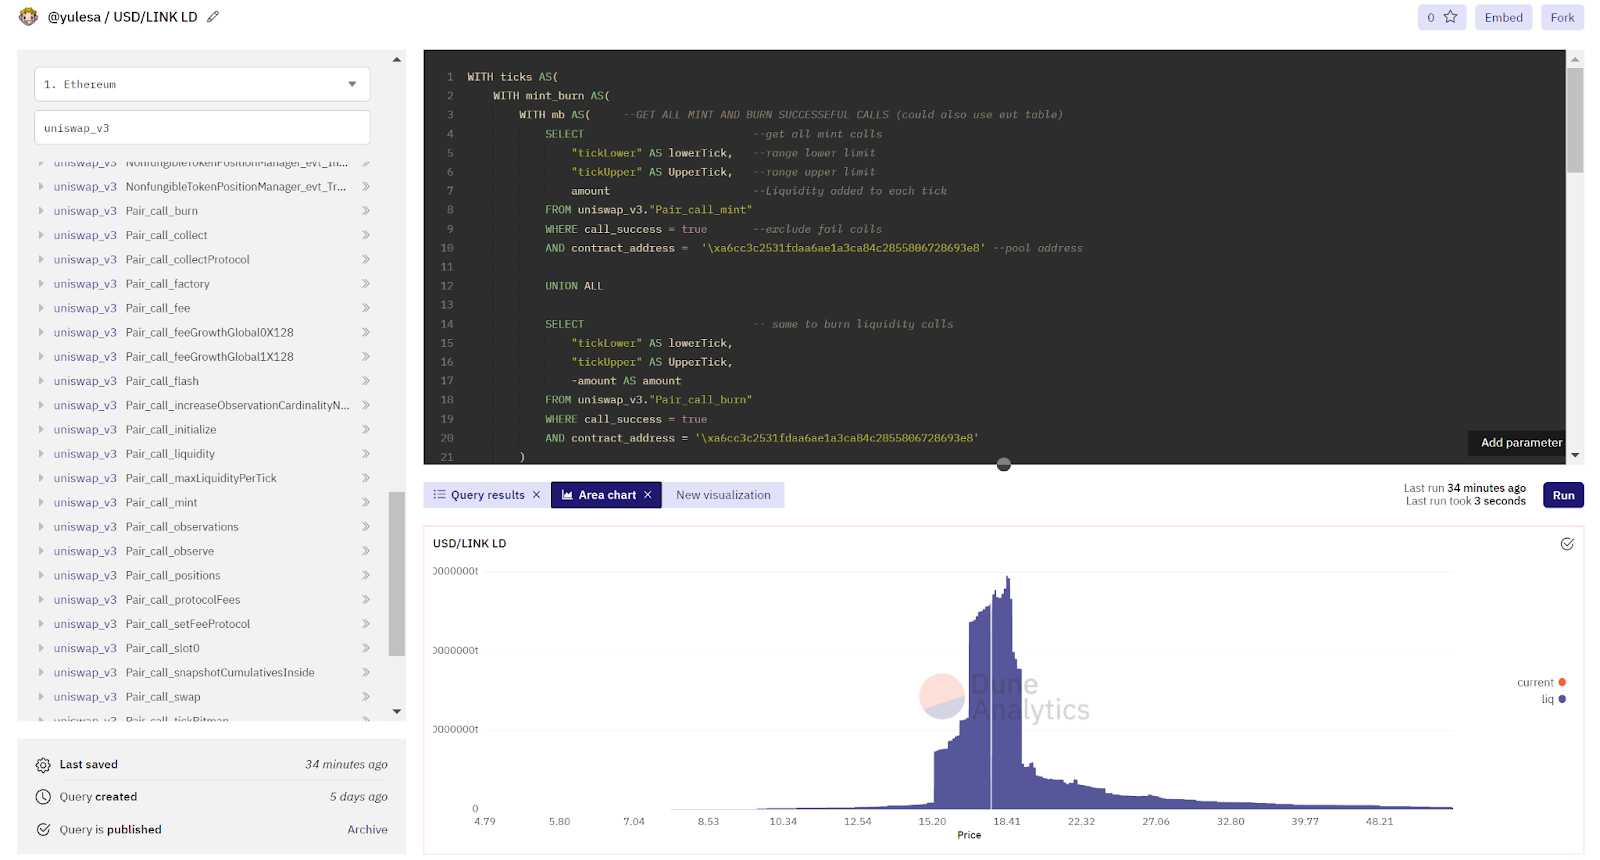Insert Pair_call_burn using its double-arrow icon

(366, 211)
